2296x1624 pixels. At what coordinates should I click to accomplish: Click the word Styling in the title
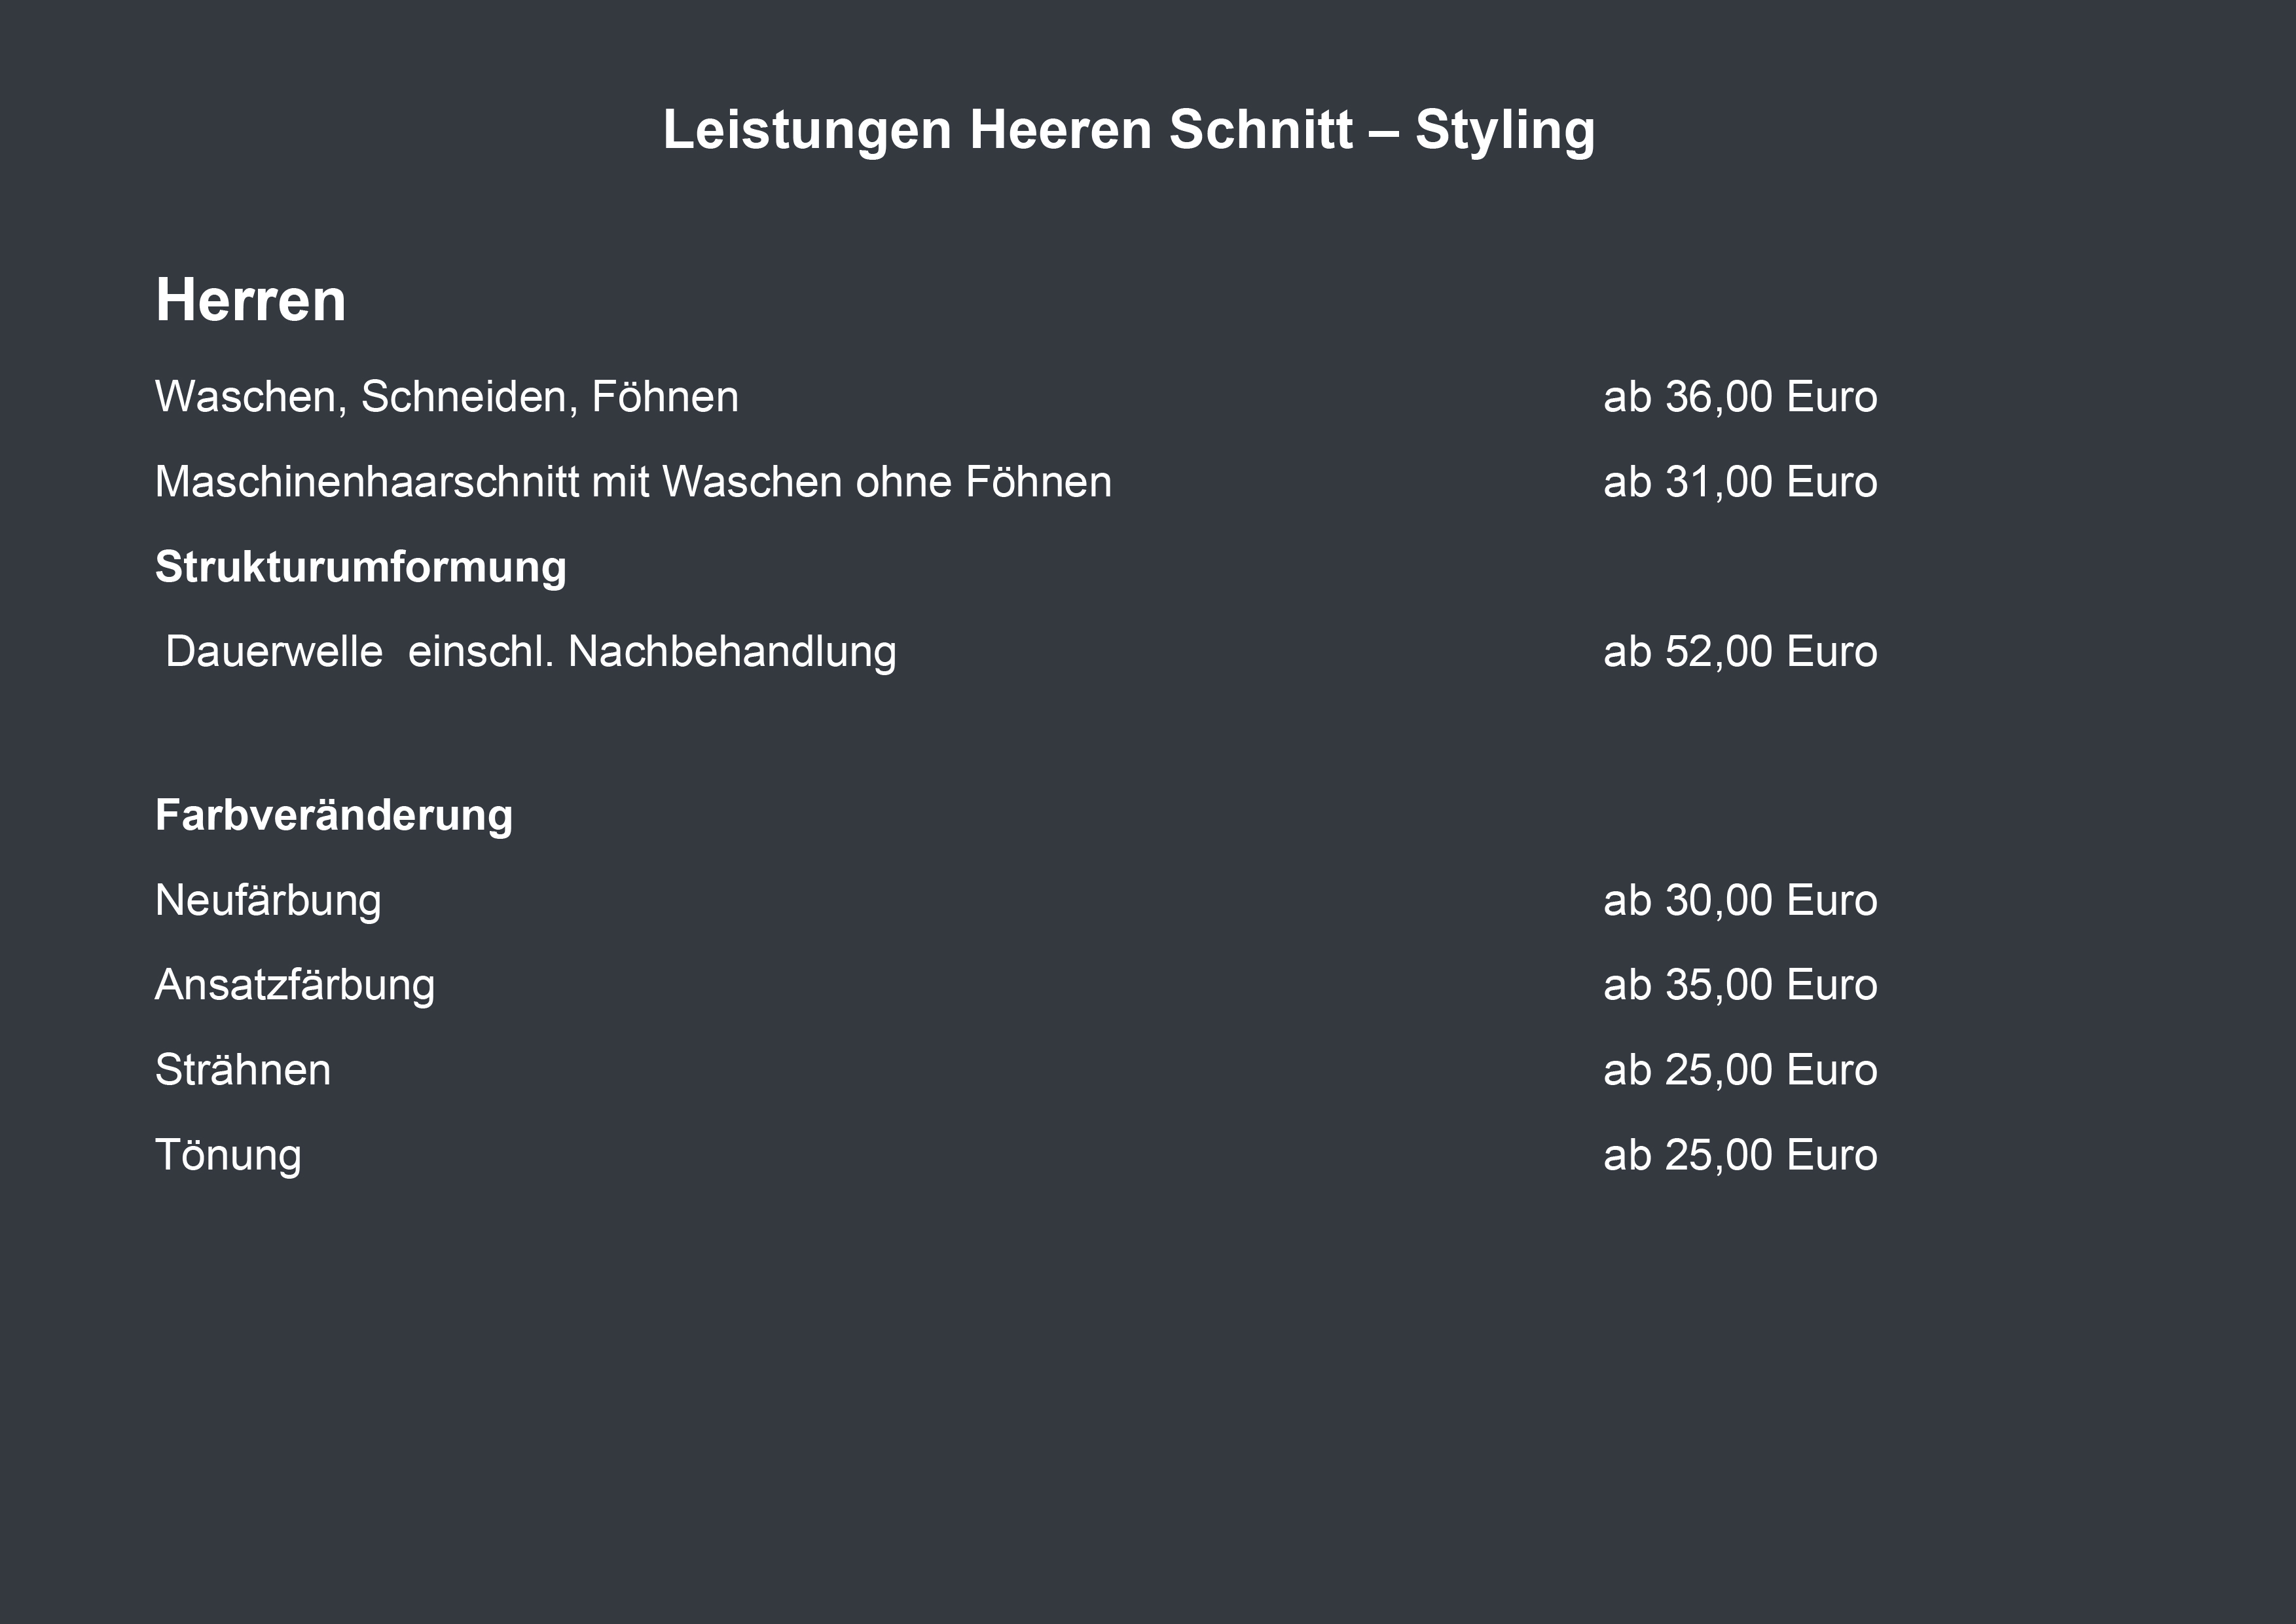click(1504, 131)
